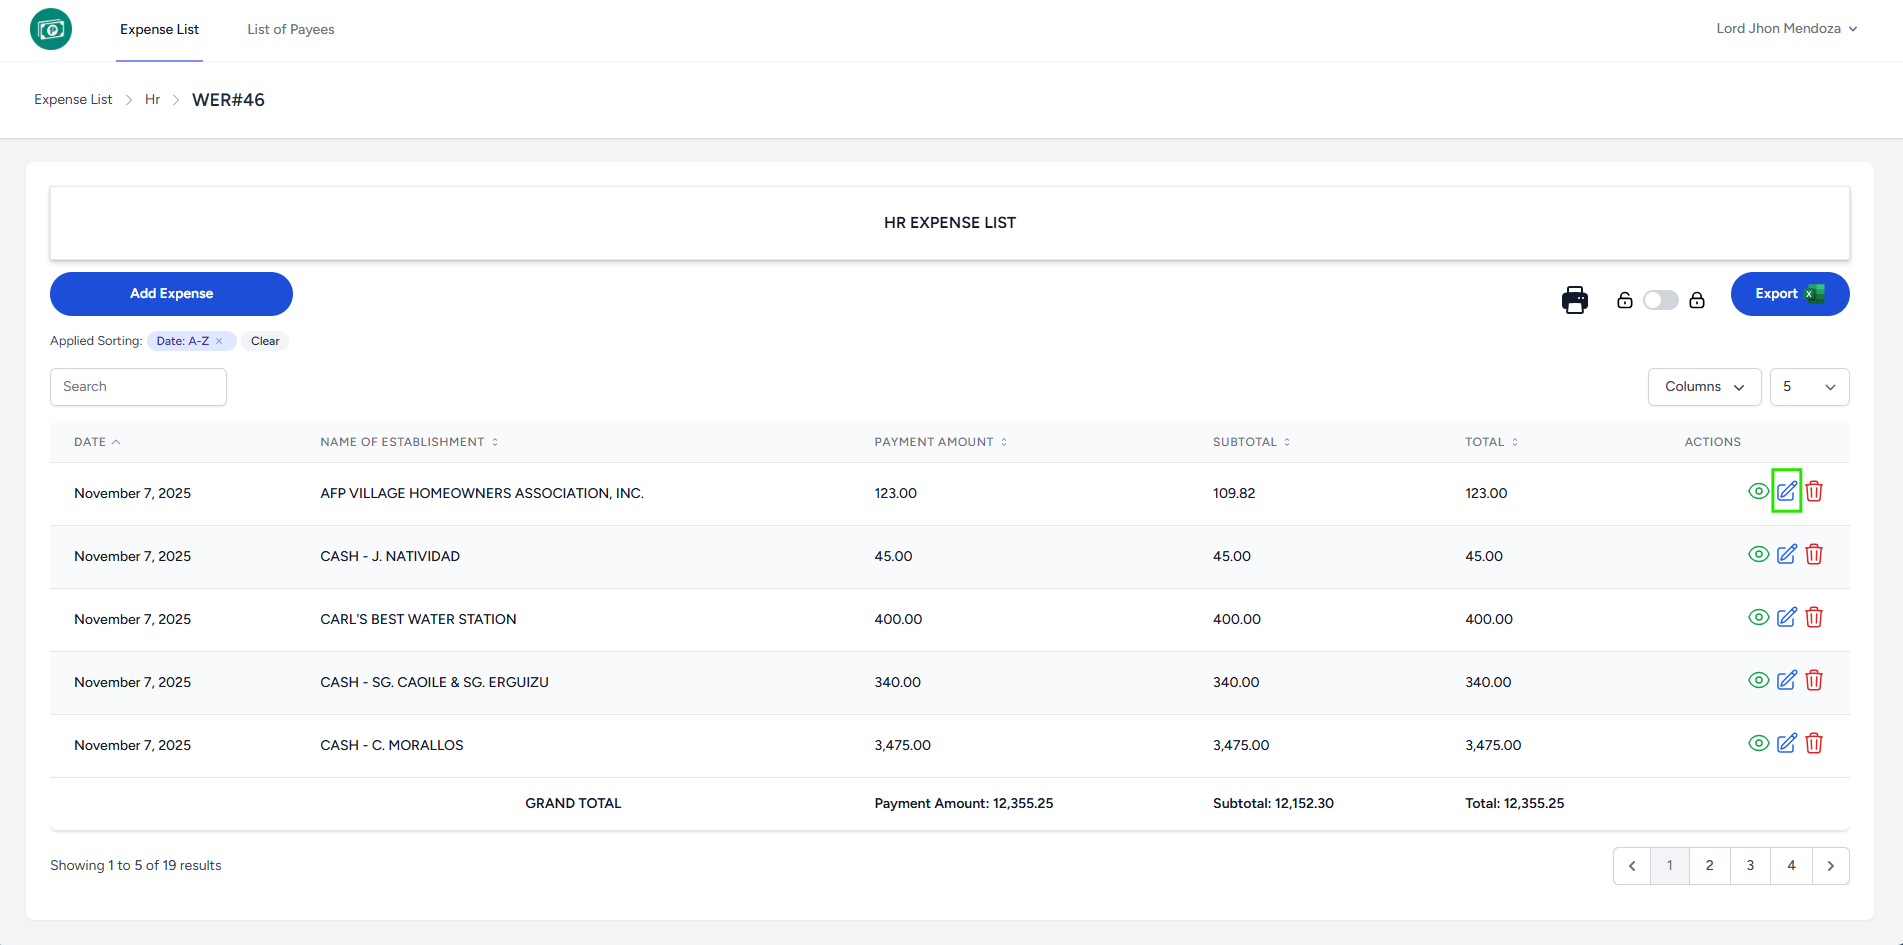The image size is (1903, 945).
Task: Toggle the lock switch
Action: pyautogui.click(x=1661, y=300)
